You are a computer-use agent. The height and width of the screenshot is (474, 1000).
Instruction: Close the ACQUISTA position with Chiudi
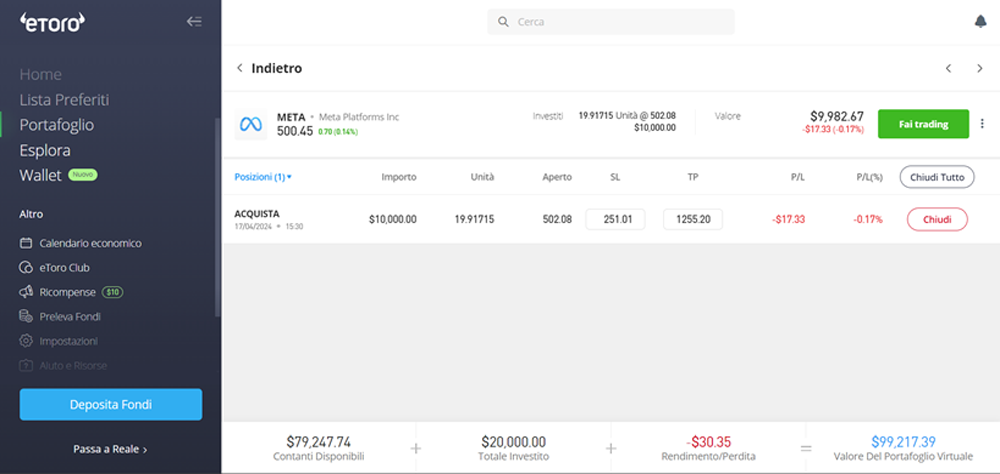tap(937, 219)
